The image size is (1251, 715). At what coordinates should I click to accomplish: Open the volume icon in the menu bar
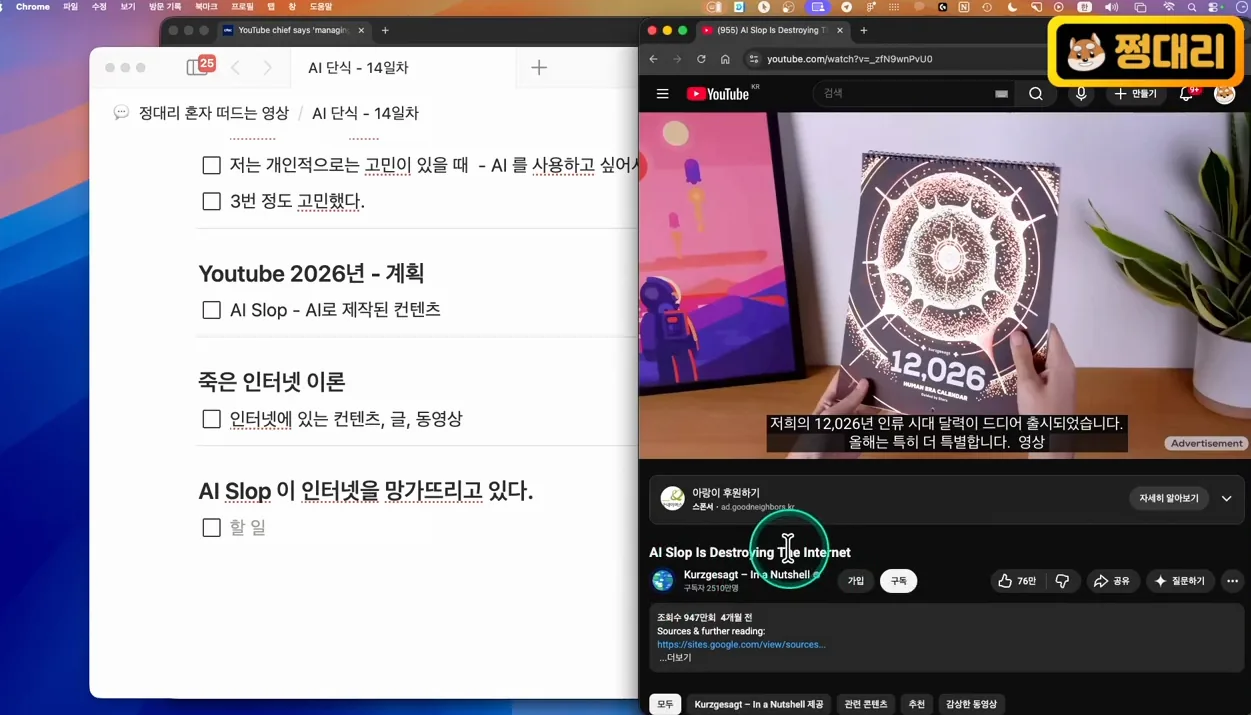tap(1111, 7)
